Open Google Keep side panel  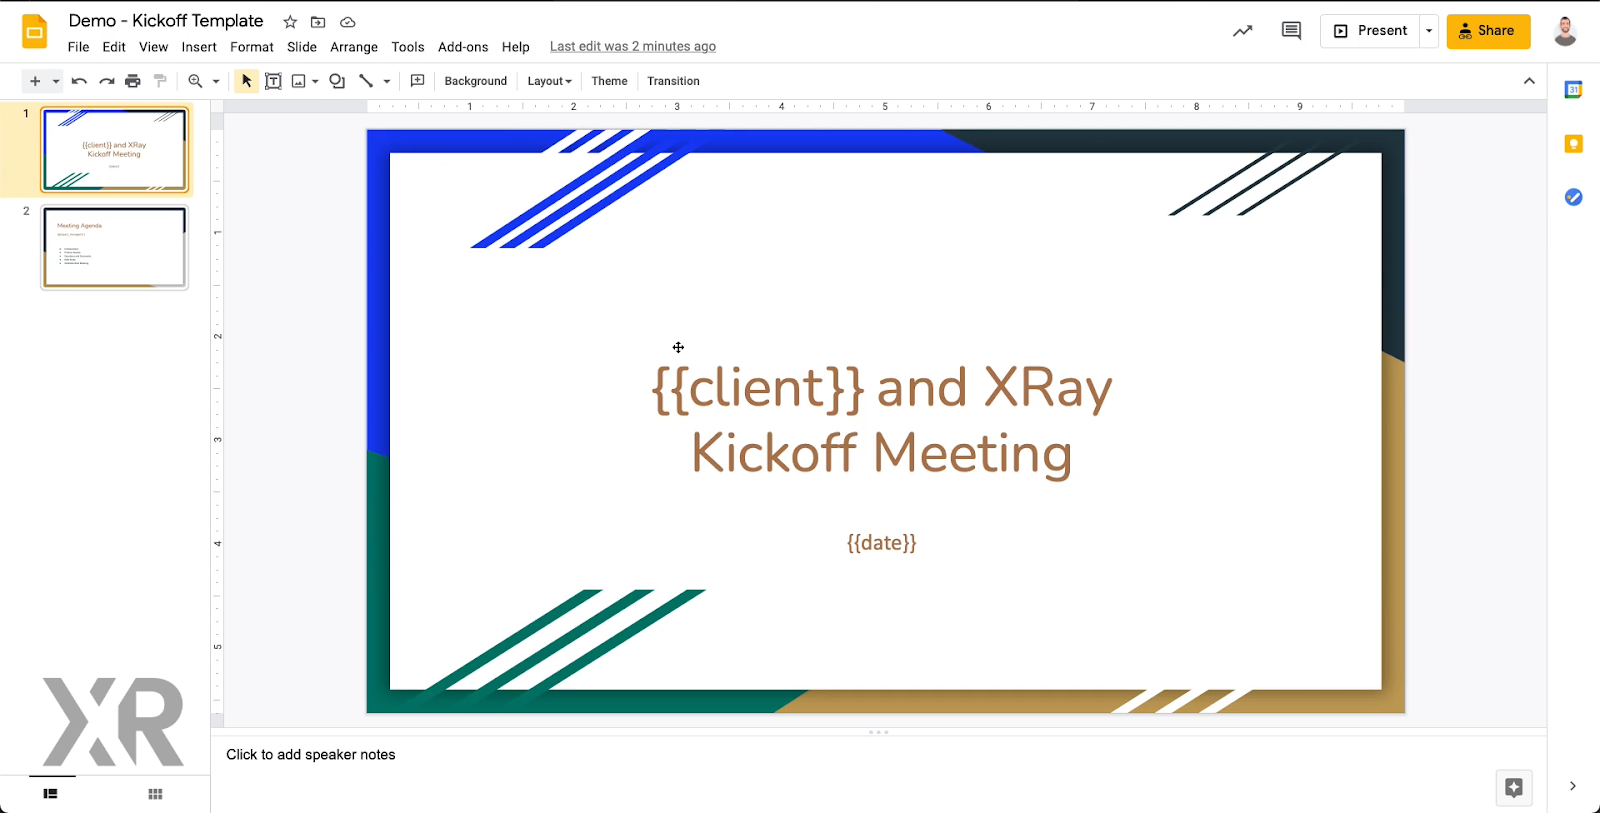(x=1573, y=144)
